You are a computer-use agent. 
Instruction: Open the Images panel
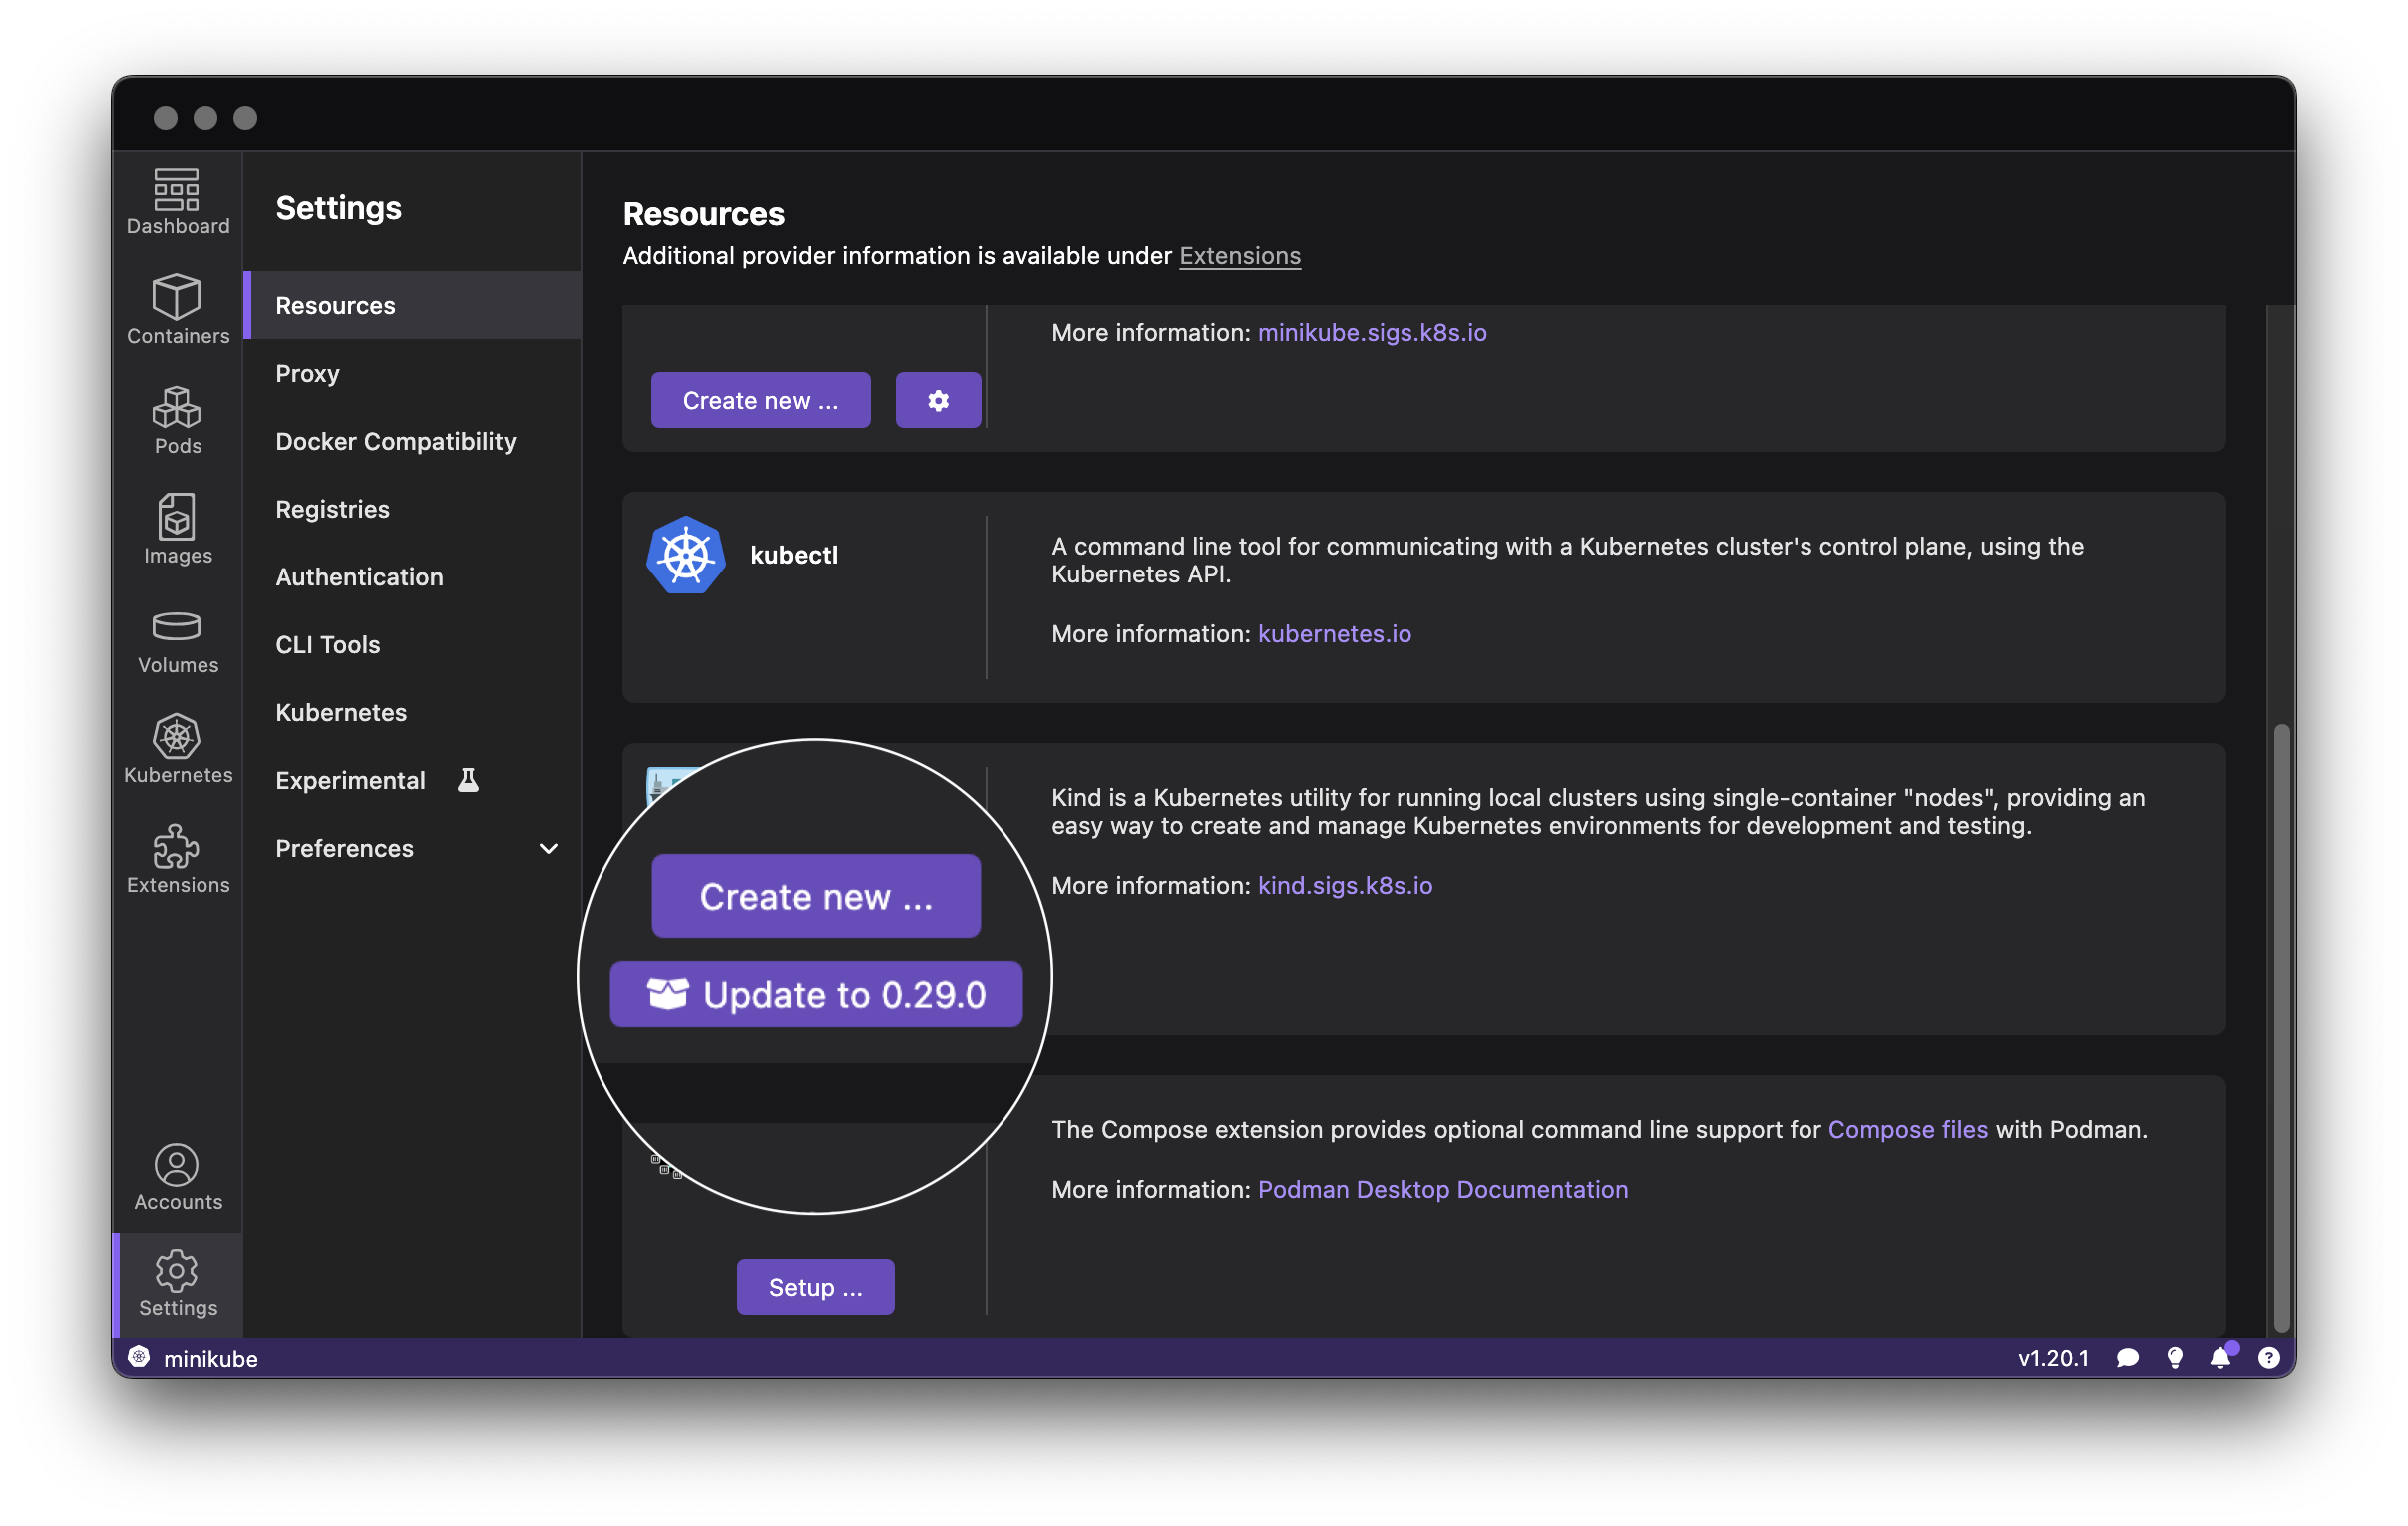click(x=176, y=530)
